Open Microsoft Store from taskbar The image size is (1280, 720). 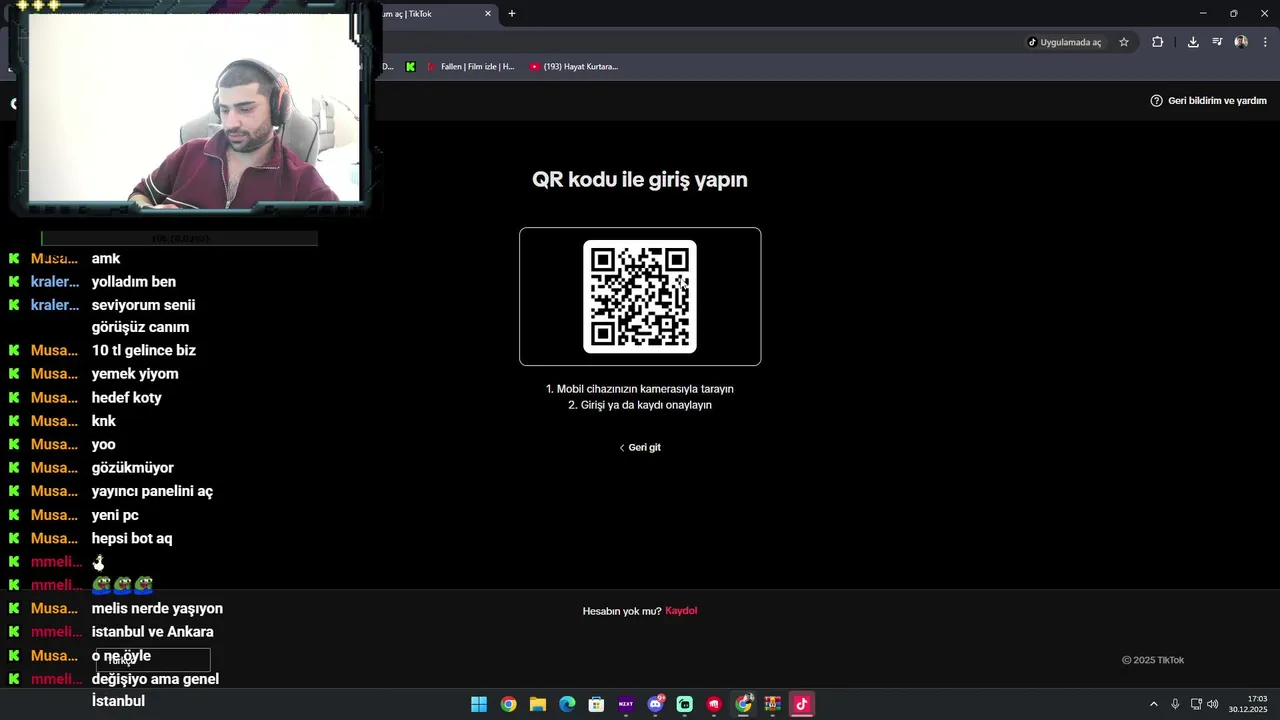[596, 704]
